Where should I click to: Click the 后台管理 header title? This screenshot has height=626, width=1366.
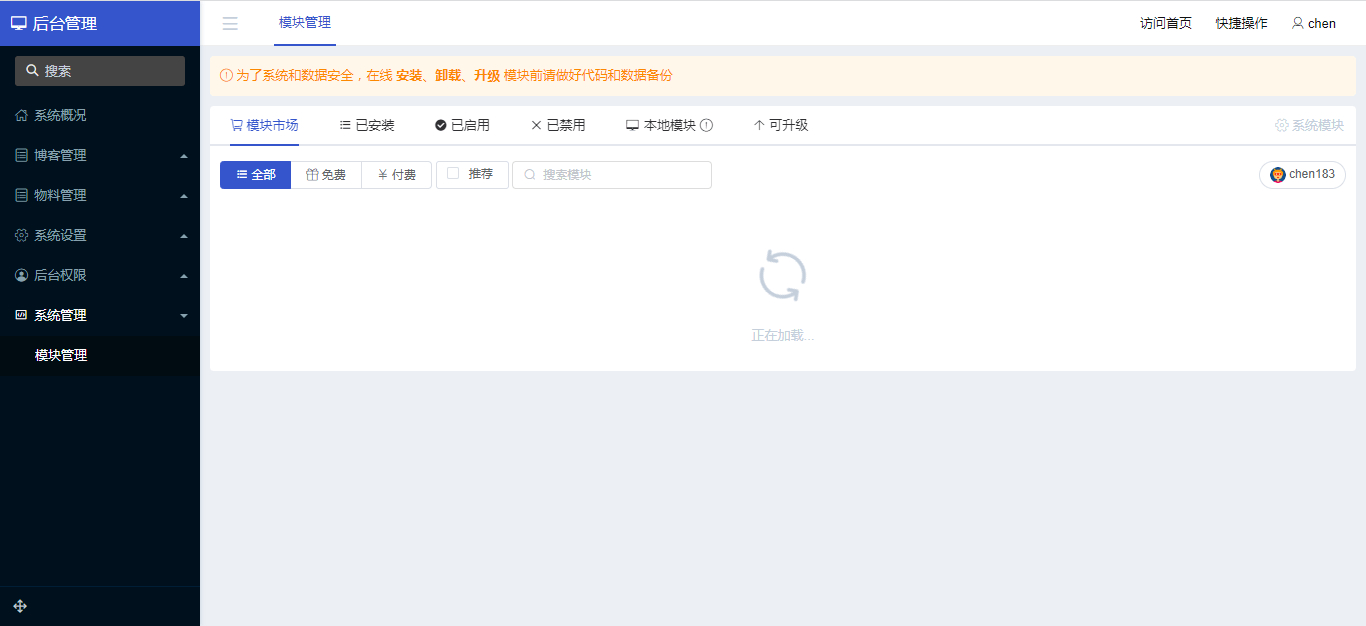[65, 23]
